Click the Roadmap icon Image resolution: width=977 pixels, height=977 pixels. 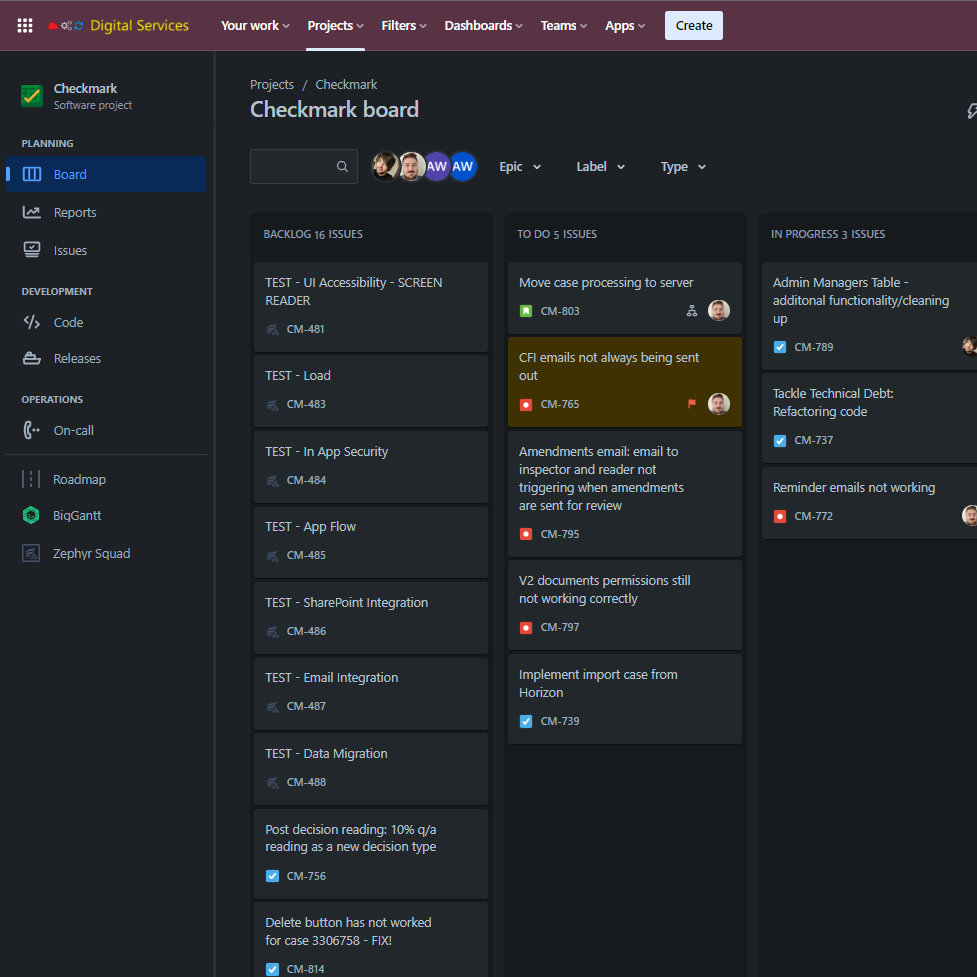coord(31,479)
